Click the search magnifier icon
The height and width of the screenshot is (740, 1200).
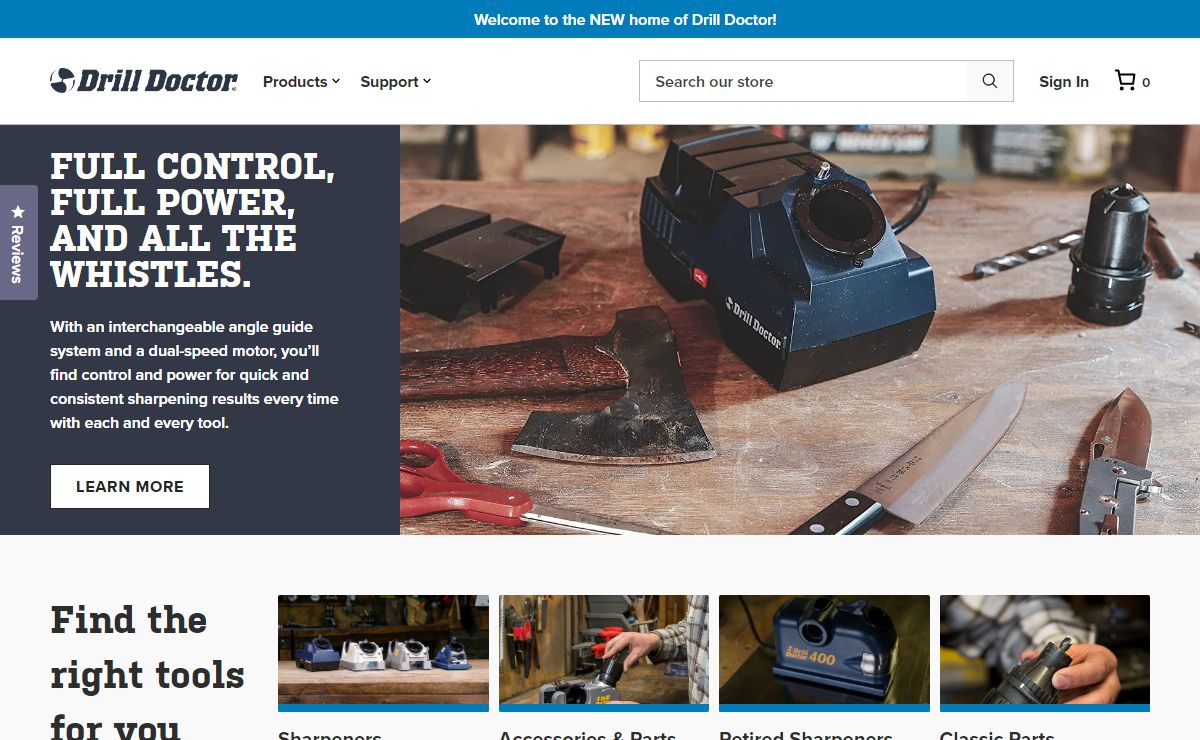pyautogui.click(x=990, y=81)
